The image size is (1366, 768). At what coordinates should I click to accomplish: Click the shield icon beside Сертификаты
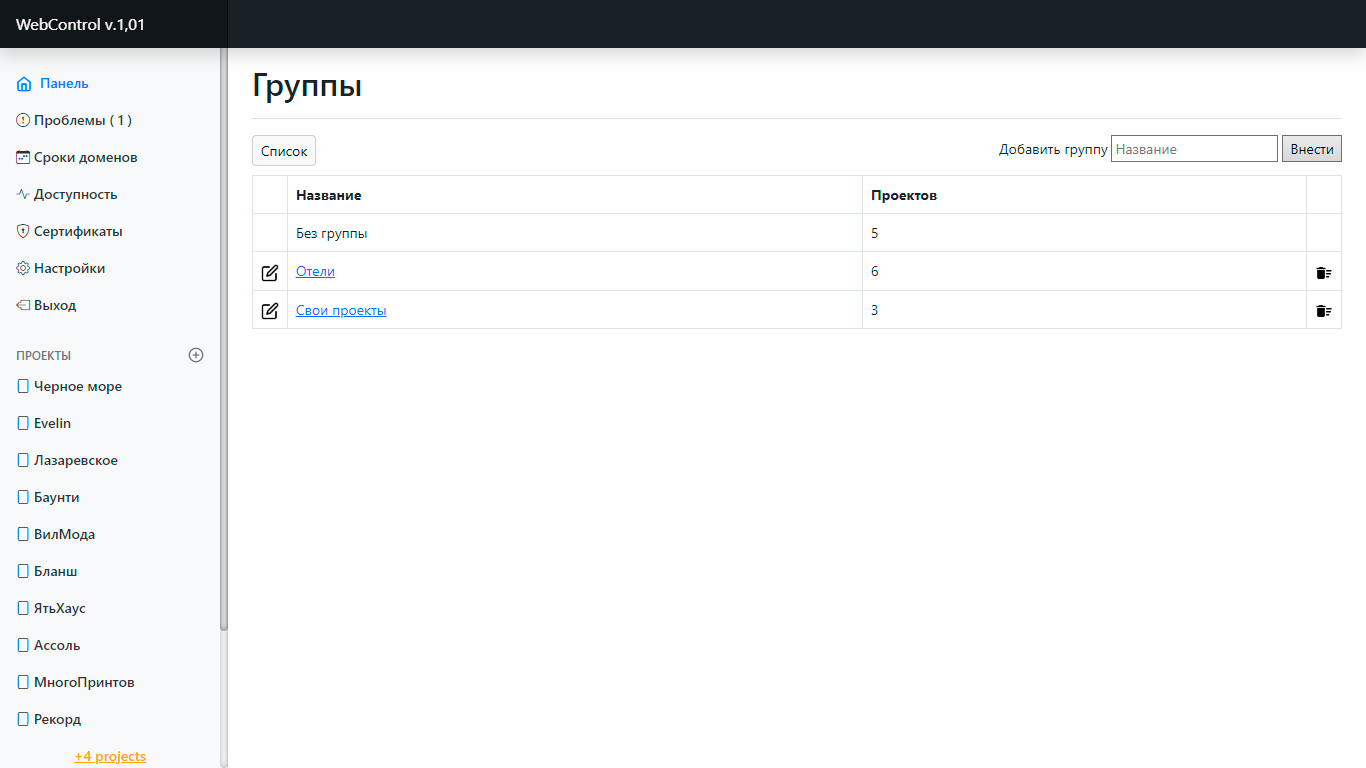tap(23, 232)
